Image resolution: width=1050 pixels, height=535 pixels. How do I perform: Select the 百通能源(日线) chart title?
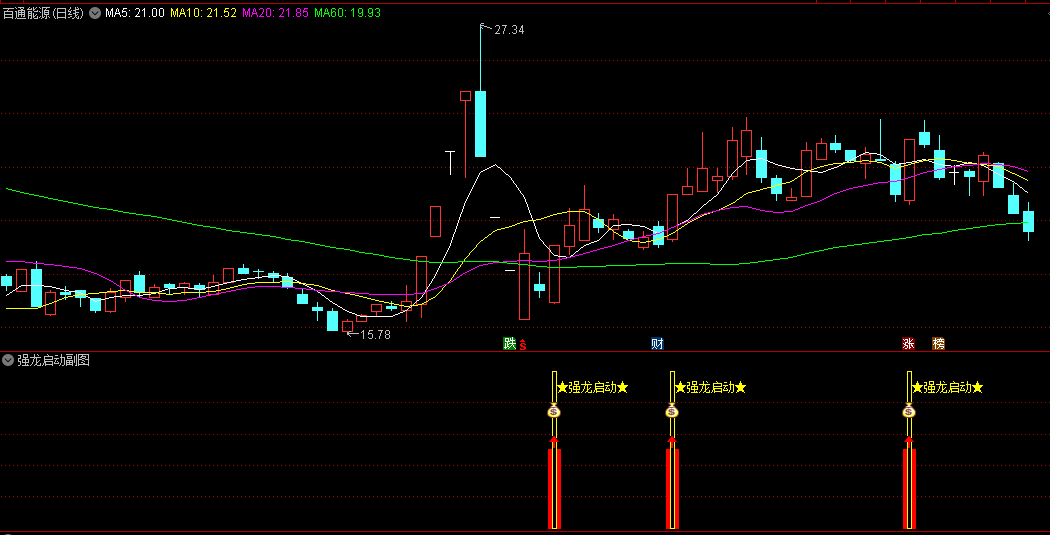(43, 13)
